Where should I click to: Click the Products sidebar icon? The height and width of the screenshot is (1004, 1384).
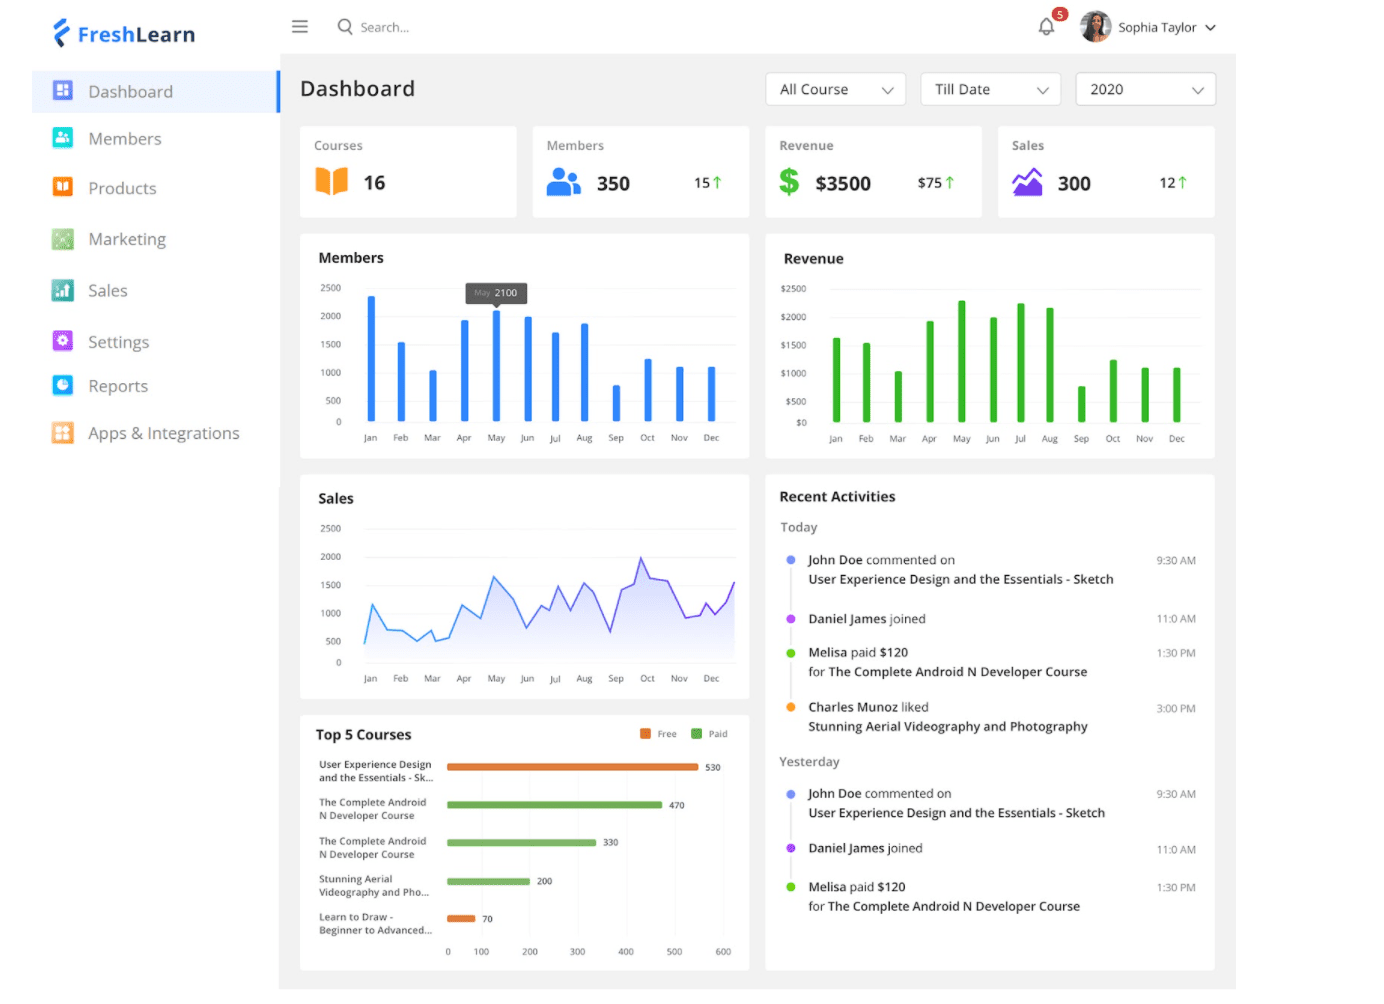pyautogui.click(x=63, y=187)
